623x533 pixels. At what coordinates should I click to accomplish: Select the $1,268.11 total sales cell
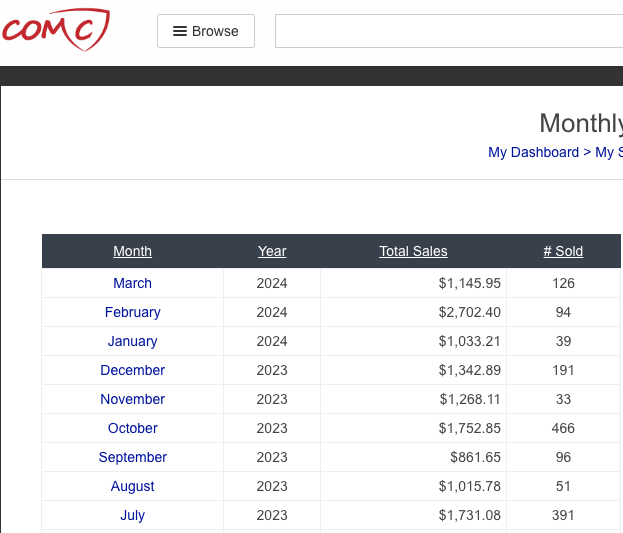(x=413, y=399)
